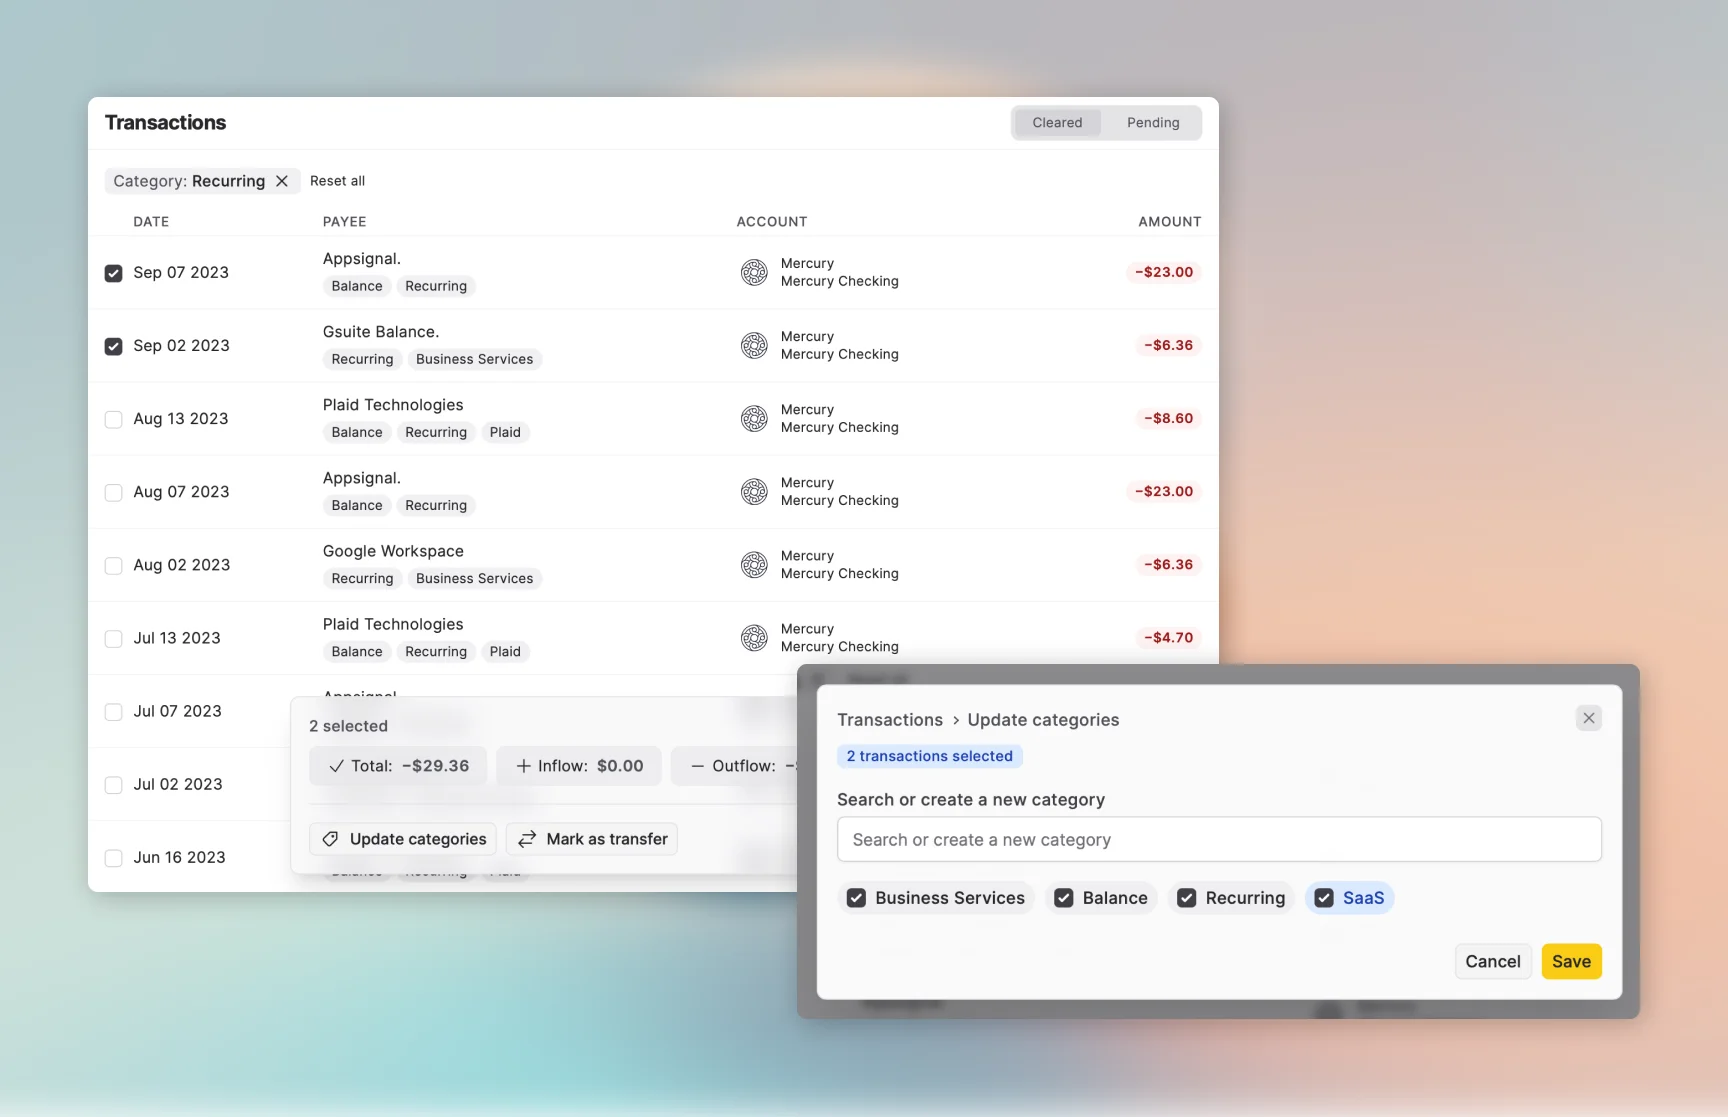This screenshot has height=1117, width=1728.
Task: Uncheck the SaaS category checkbox
Action: [1324, 898]
